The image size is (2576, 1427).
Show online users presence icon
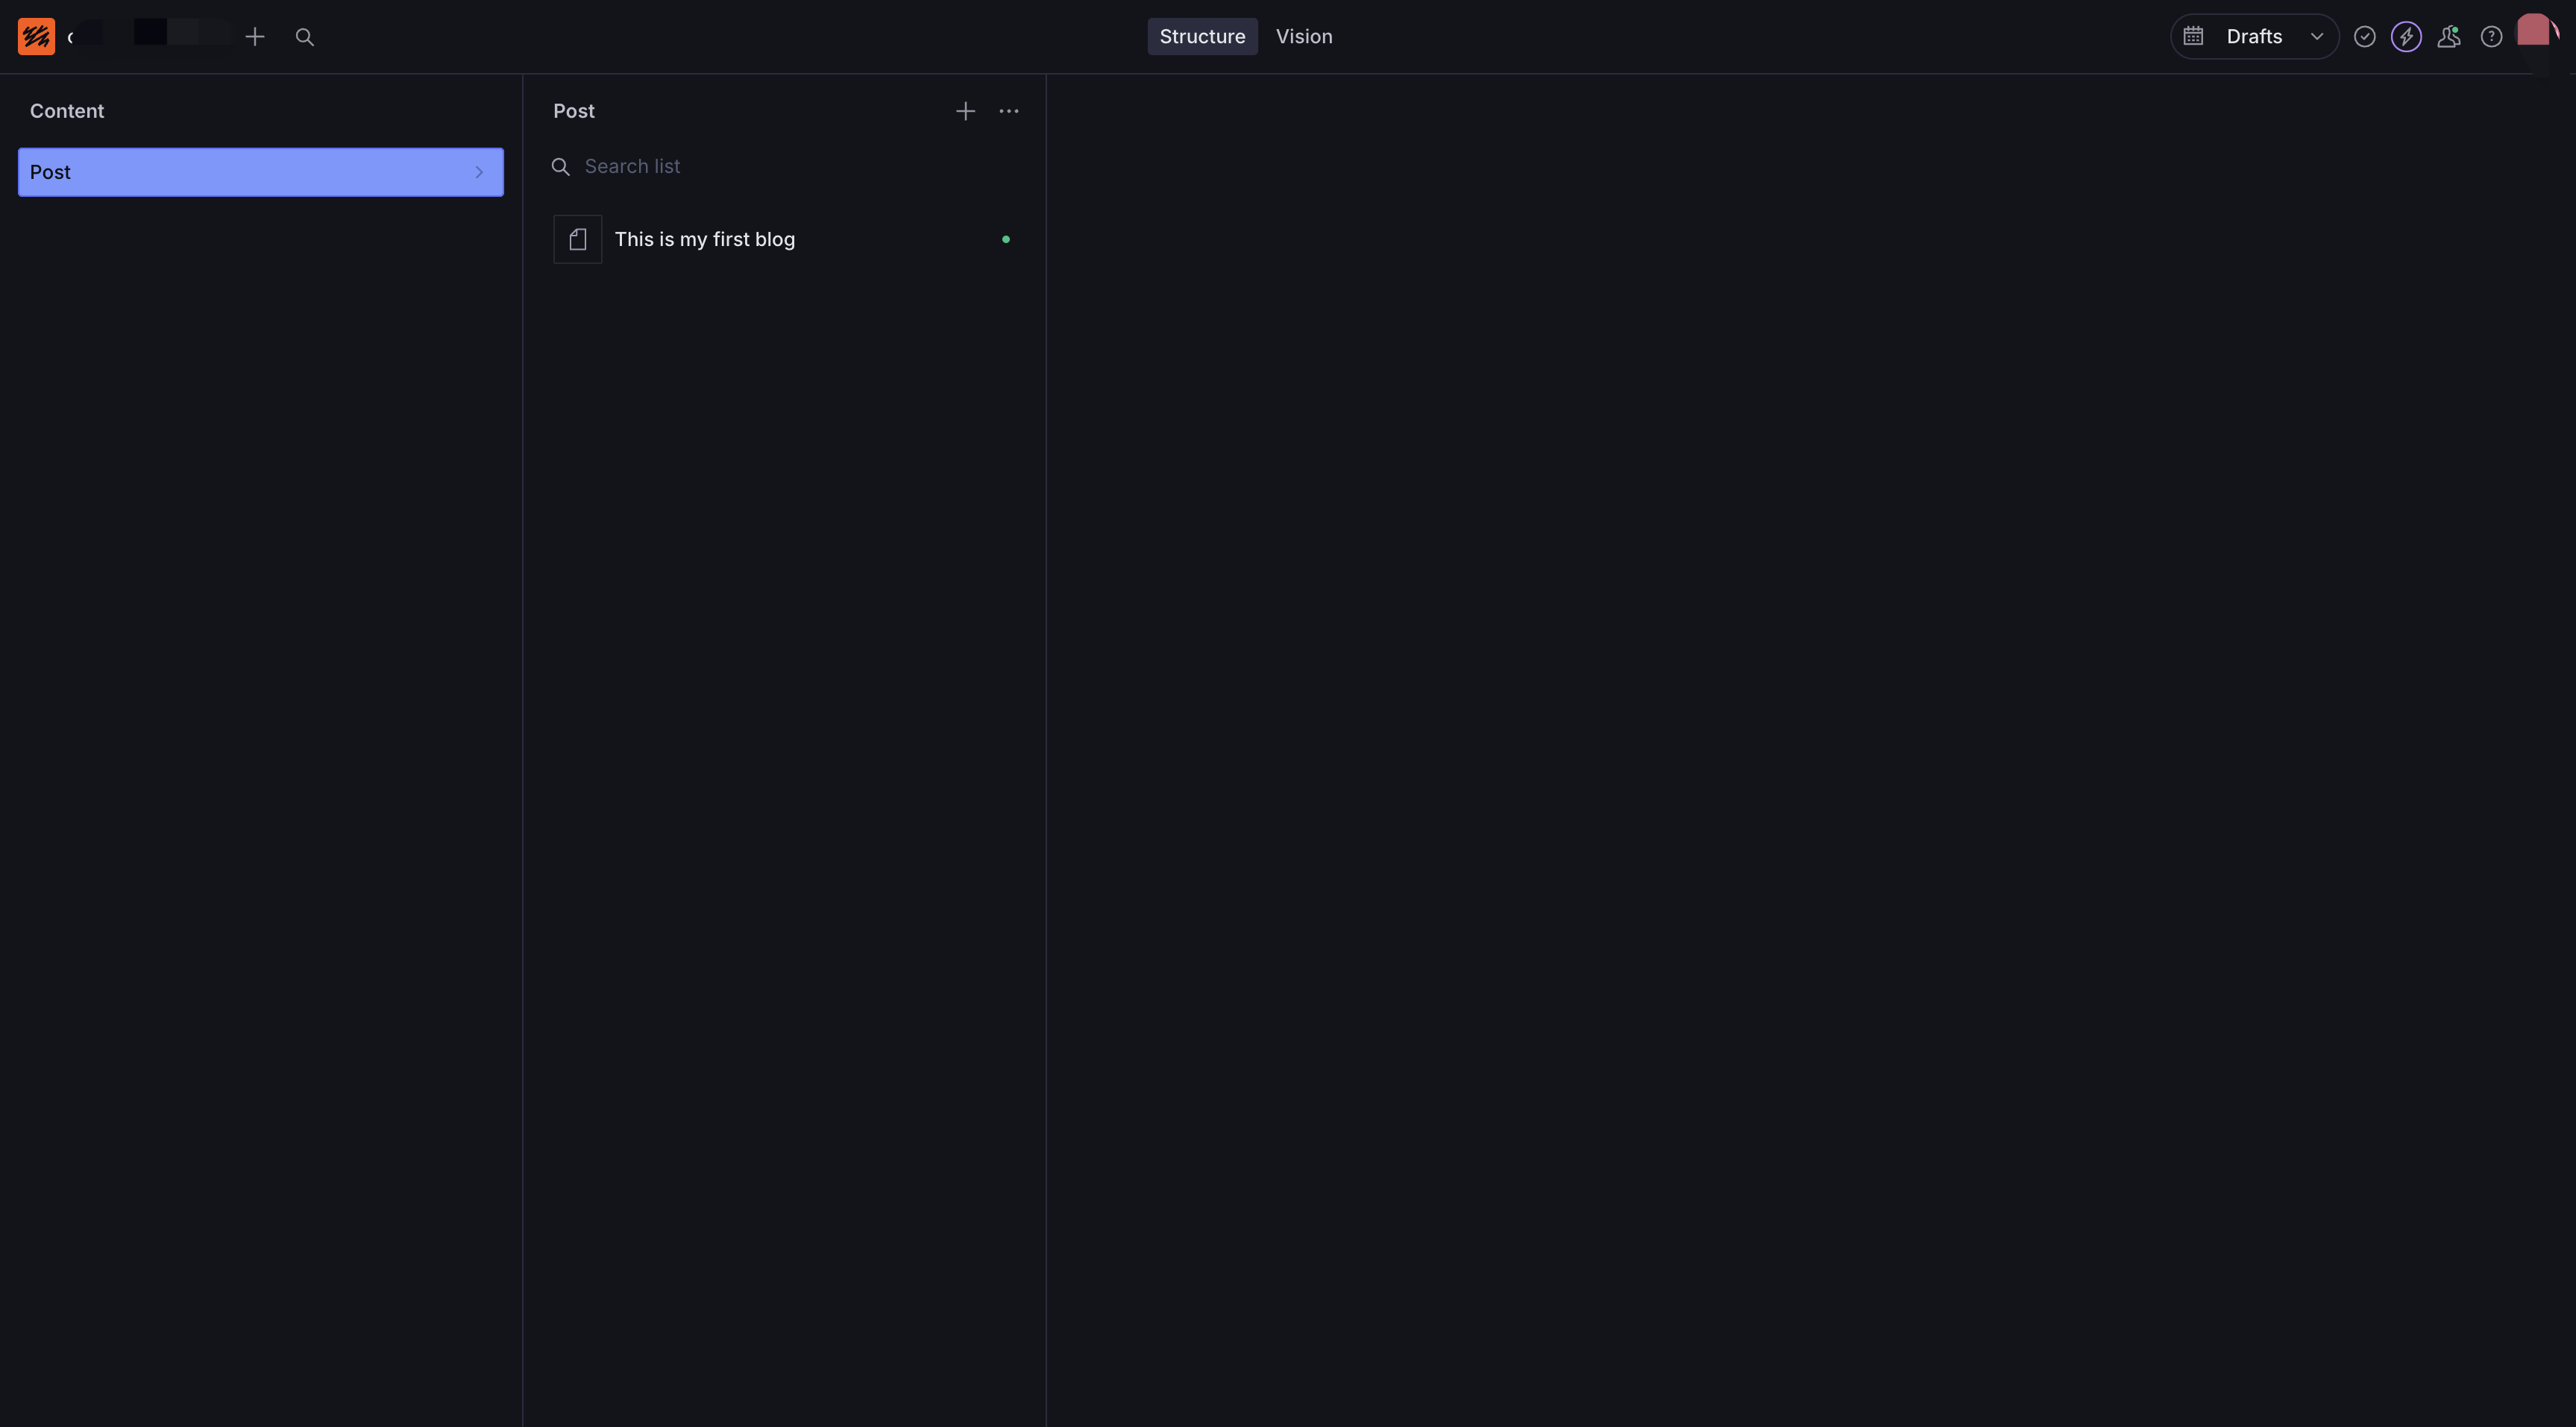[2448, 37]
